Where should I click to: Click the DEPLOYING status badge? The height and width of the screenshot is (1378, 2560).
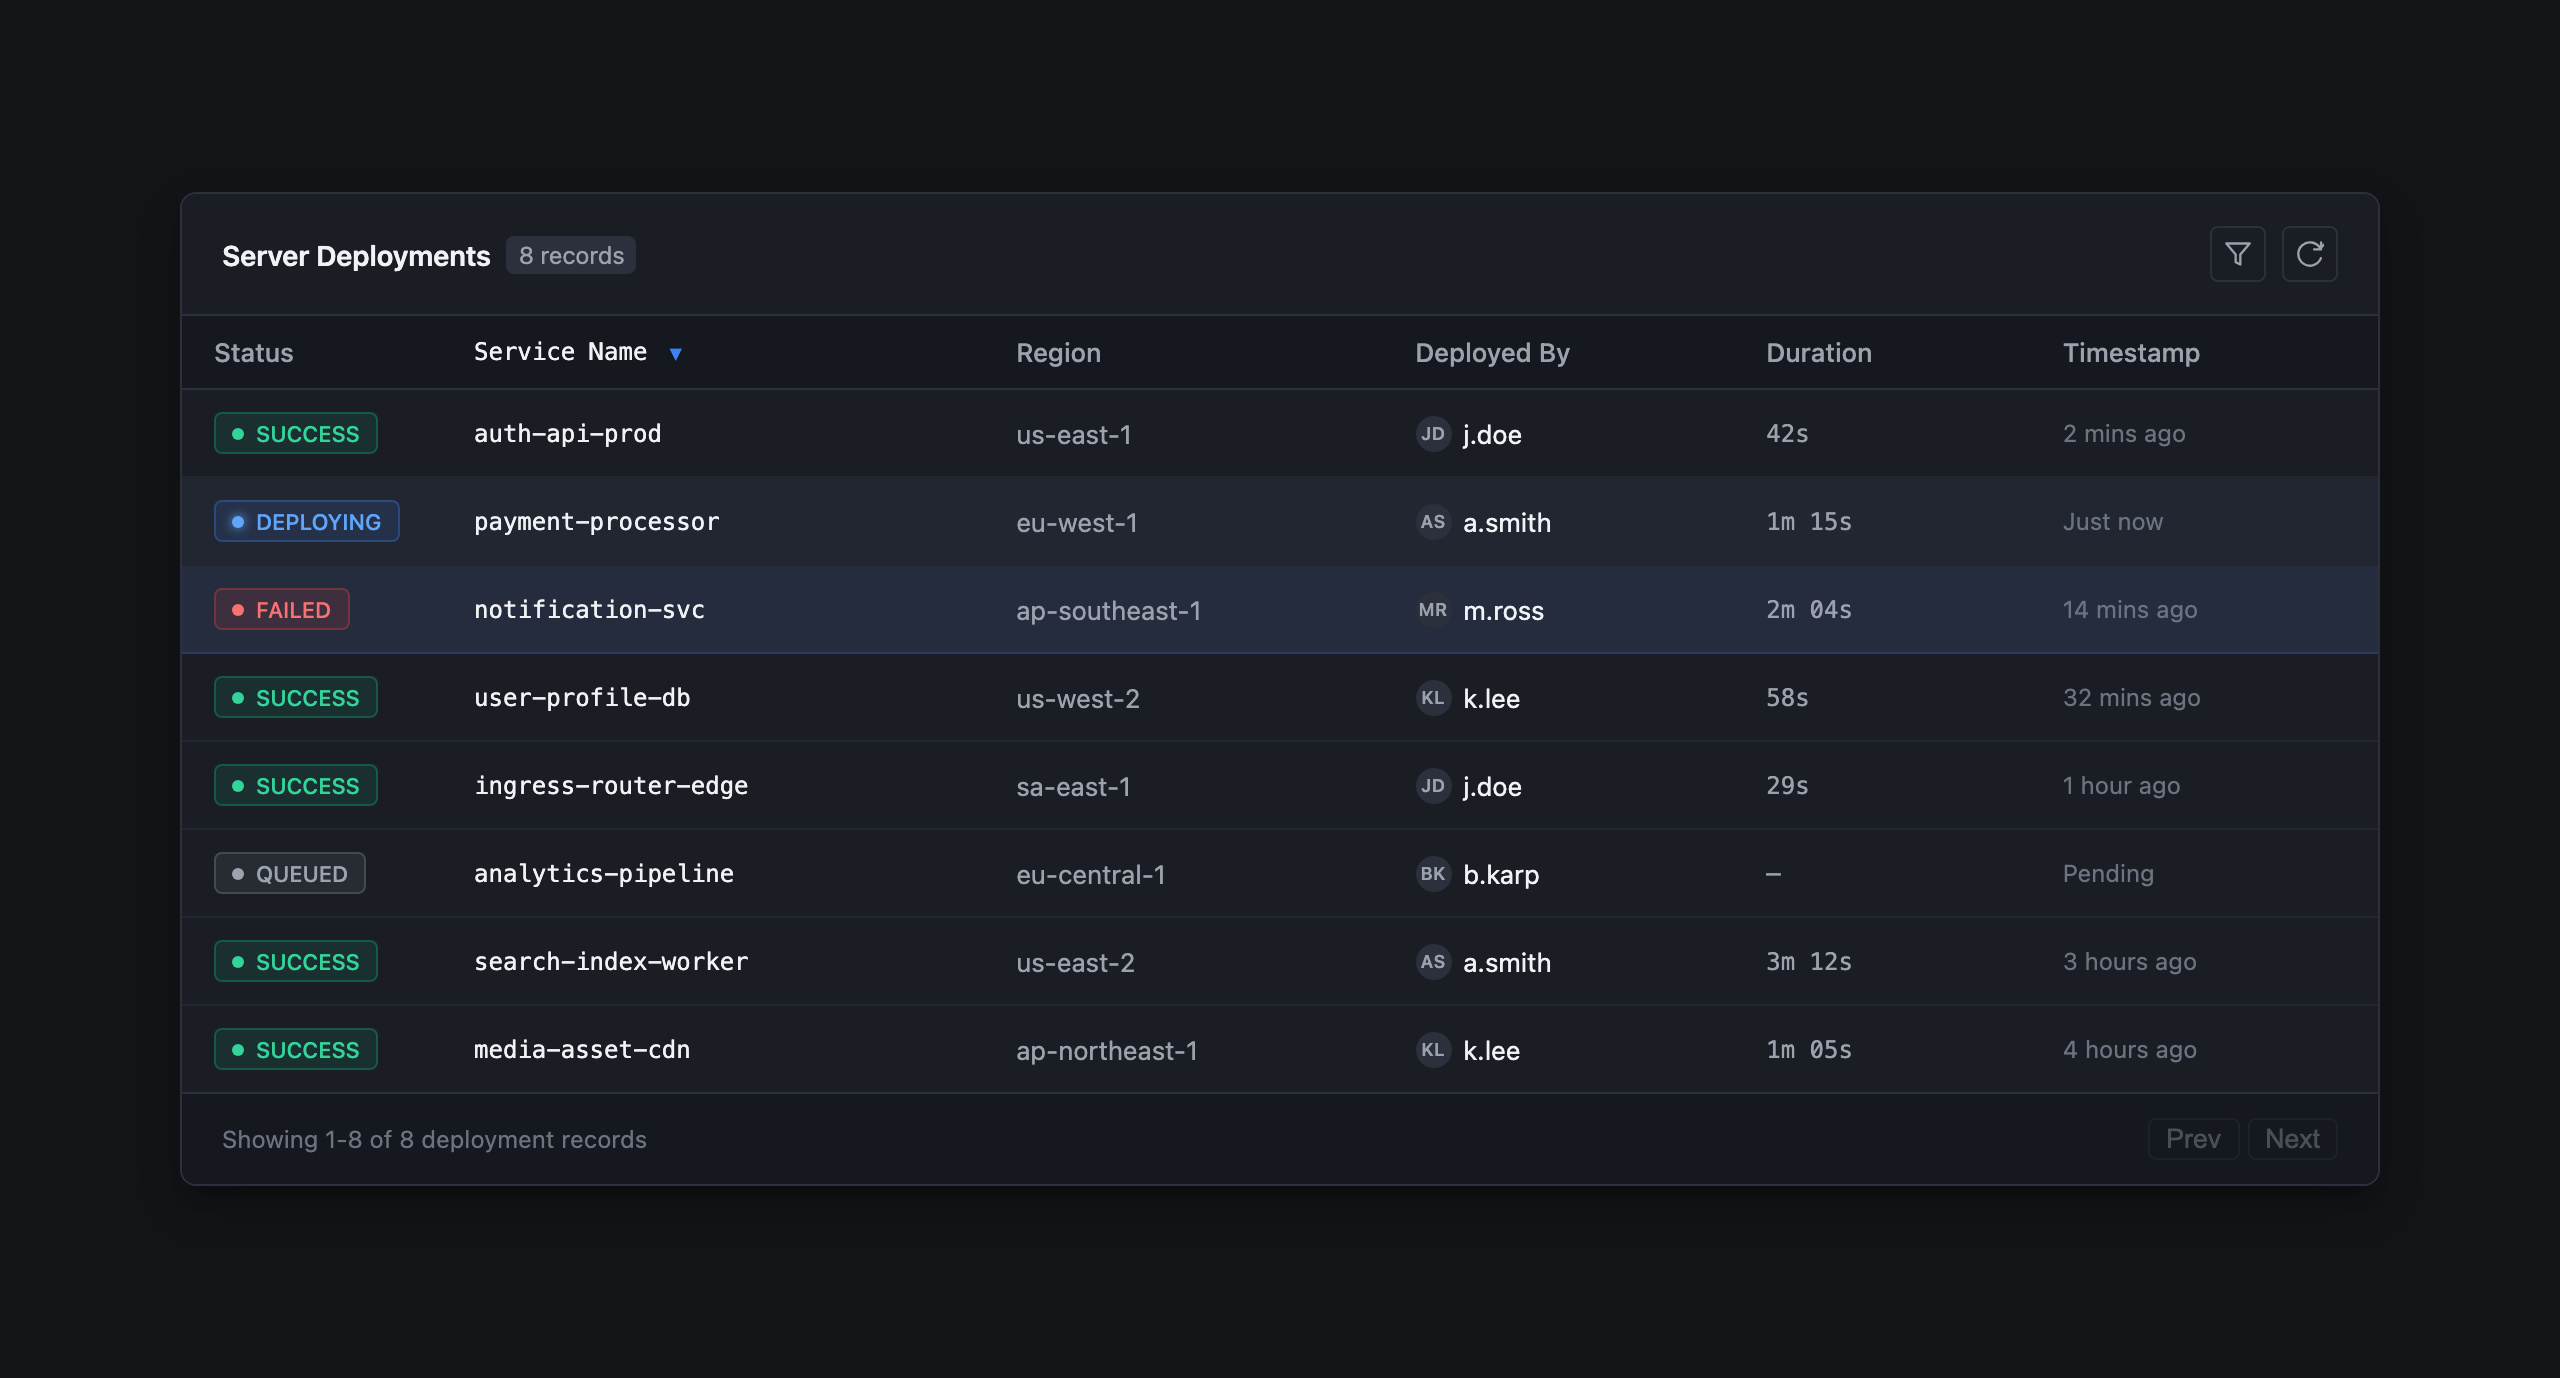point(307,522)
